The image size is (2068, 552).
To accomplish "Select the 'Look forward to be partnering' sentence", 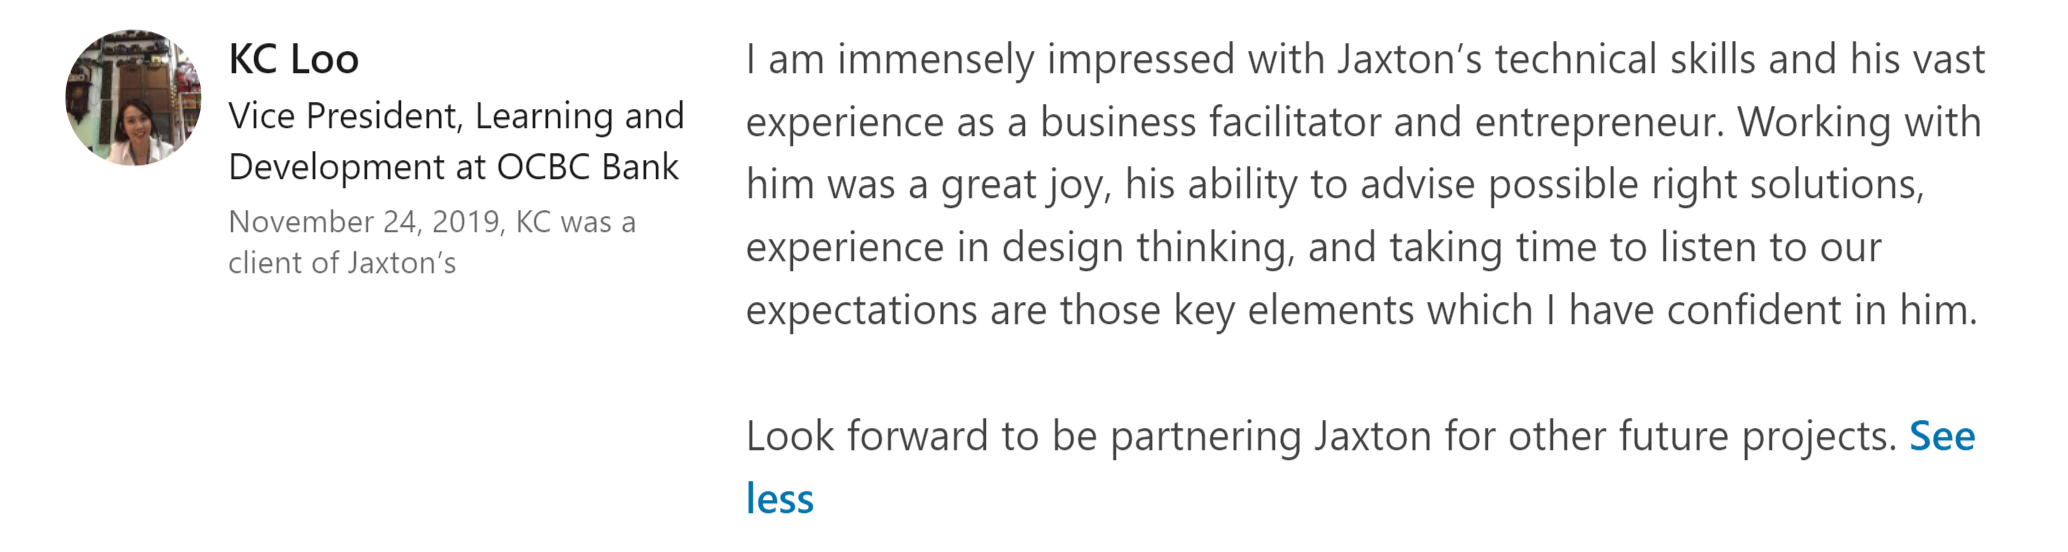I will (x=1321, y=437).
